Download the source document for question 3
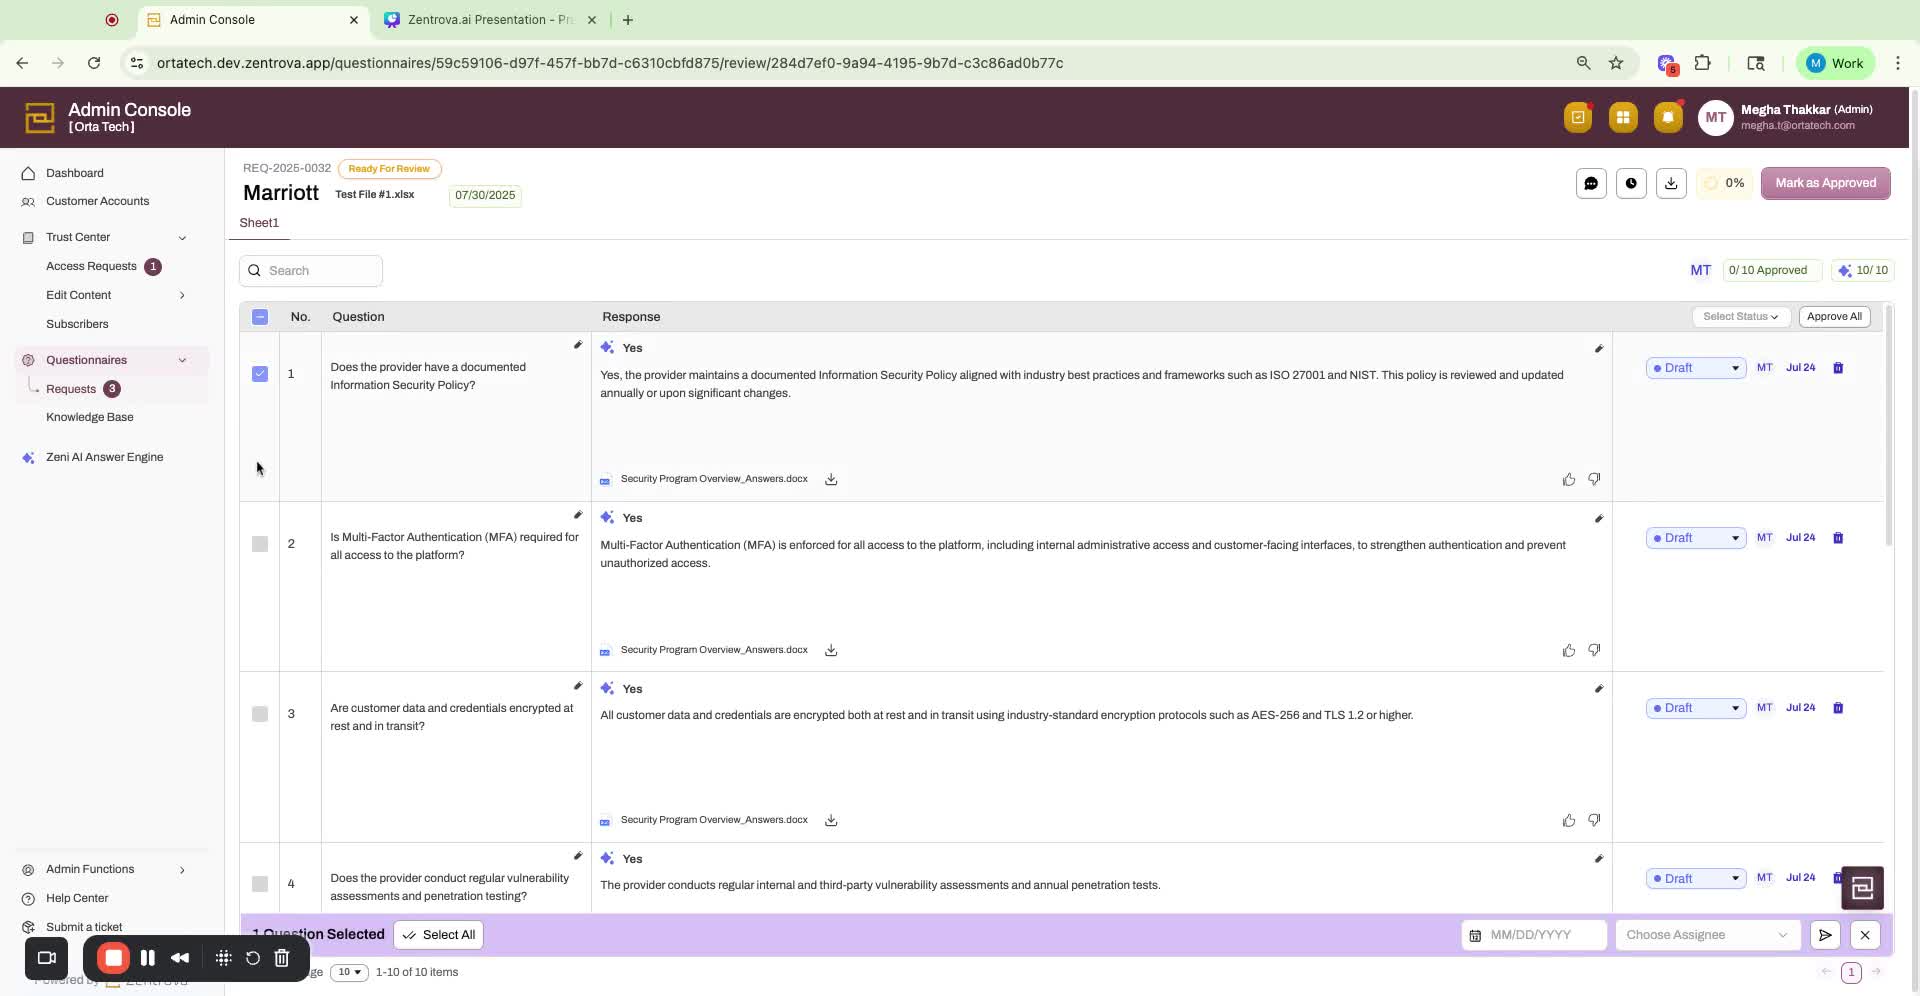Viewport: 1920px width, 996px height. click(831, 821)
